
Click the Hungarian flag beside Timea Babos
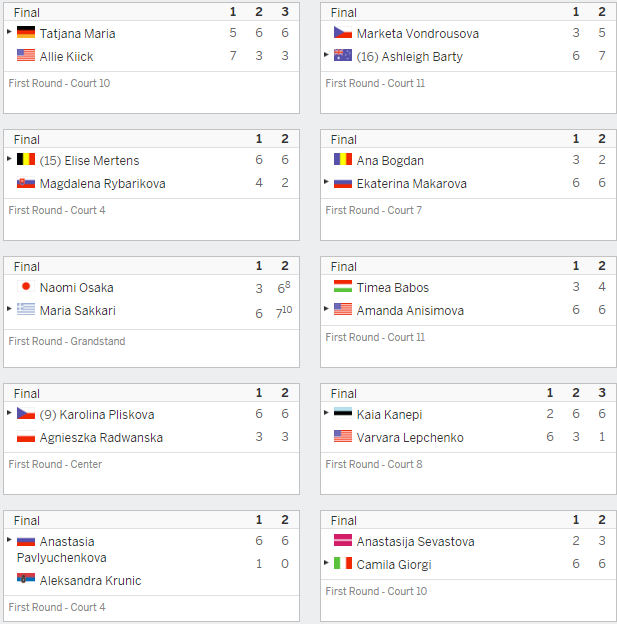[343, 286]
